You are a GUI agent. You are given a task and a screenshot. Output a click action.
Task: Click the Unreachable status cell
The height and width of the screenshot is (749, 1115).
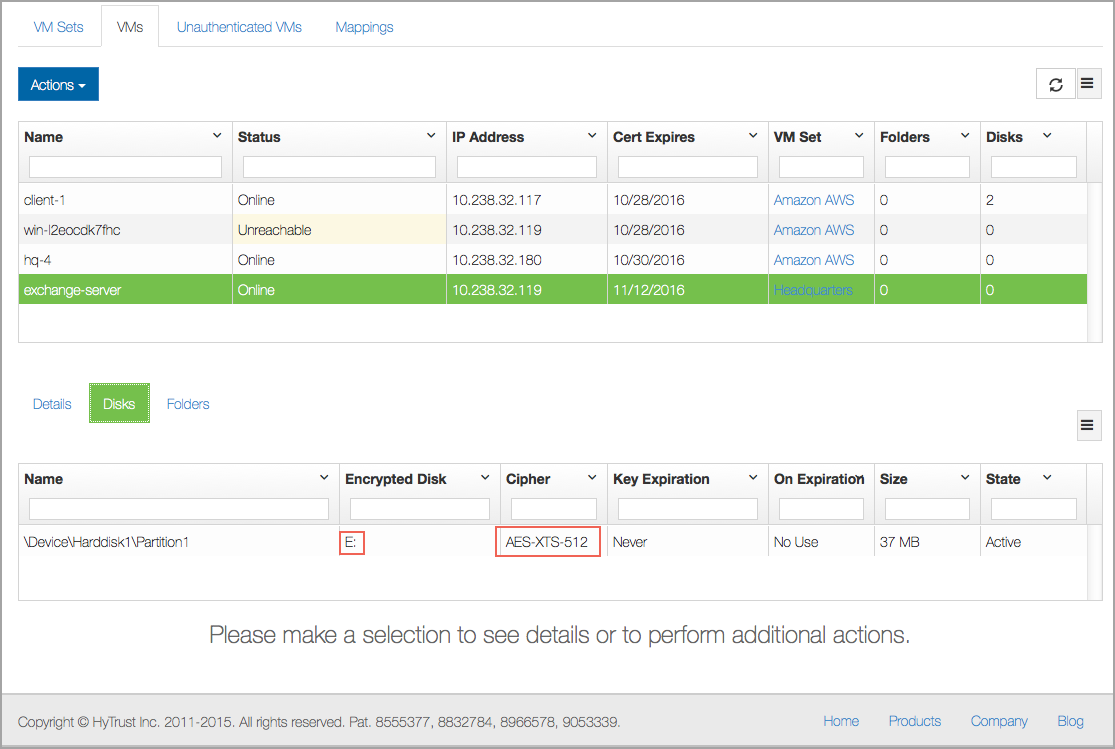339,230
